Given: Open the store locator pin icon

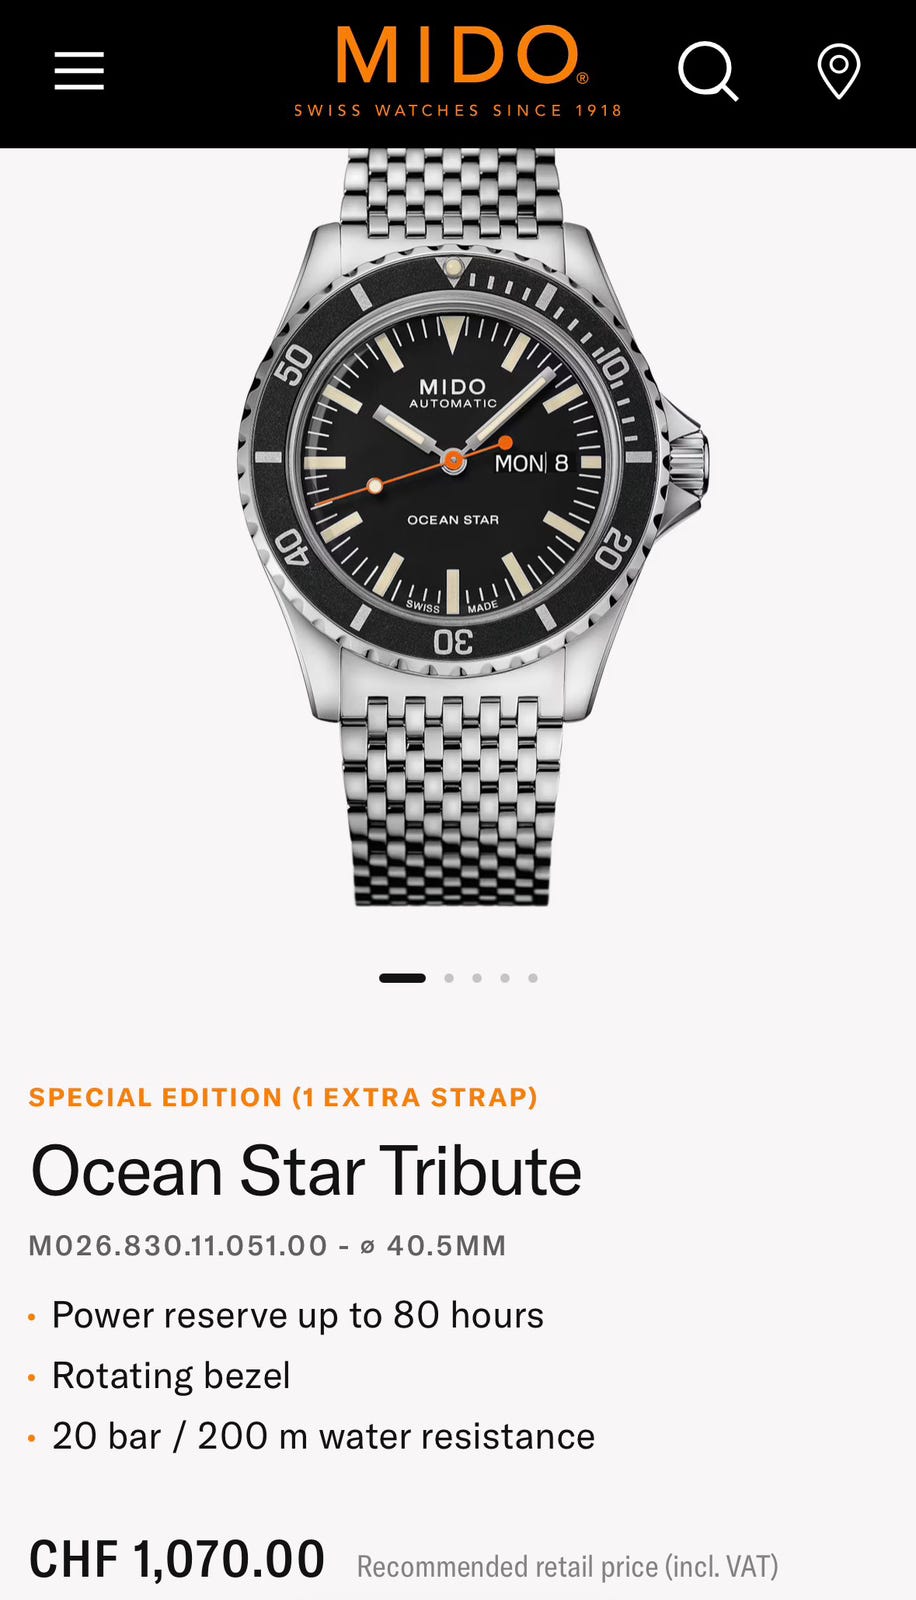Looking at the screenshot, I should [x=839, y=72].
